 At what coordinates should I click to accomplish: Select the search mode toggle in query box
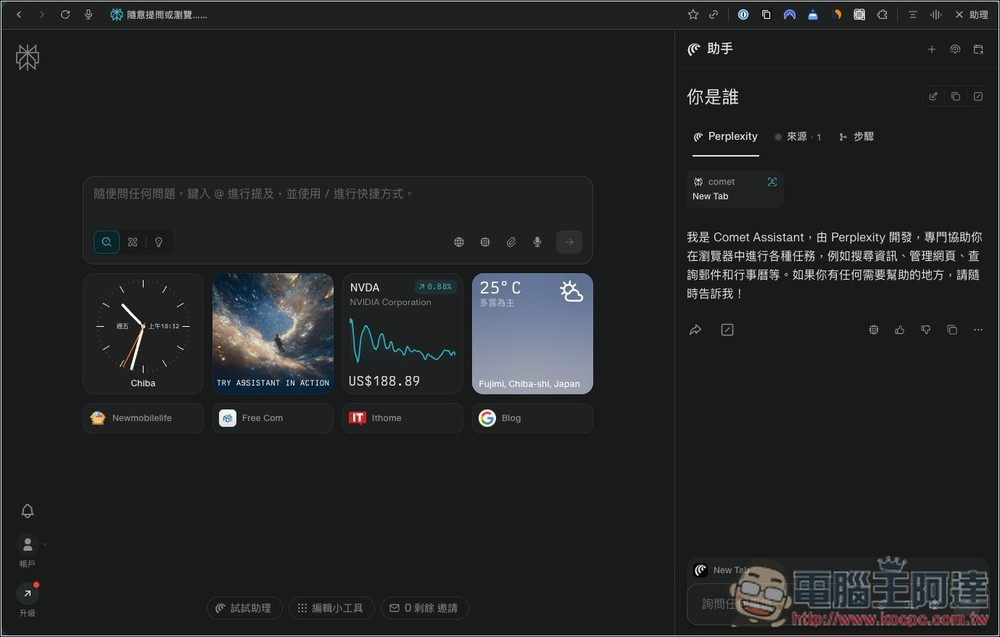[106, 242]
